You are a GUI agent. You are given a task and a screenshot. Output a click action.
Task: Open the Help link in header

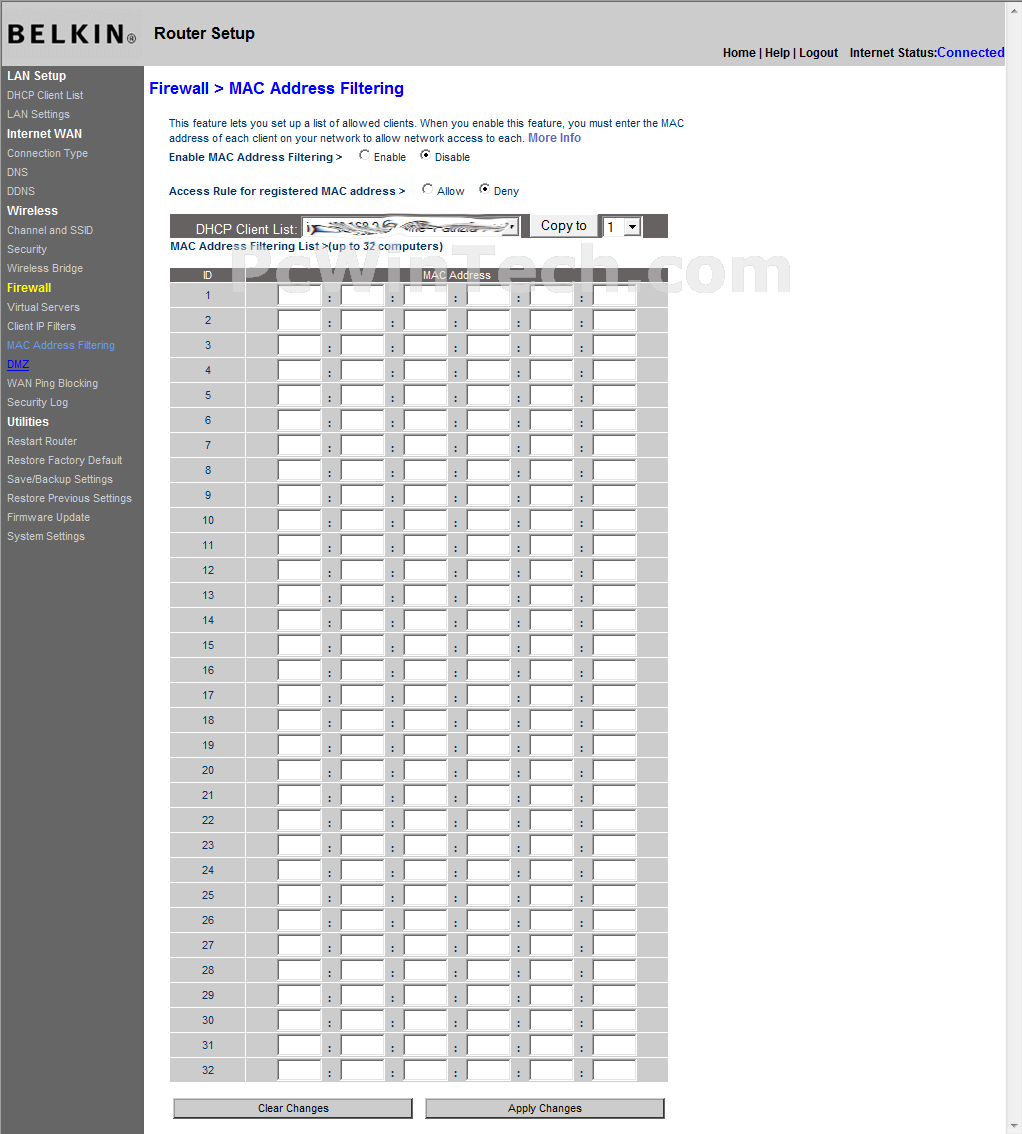(777, 53)
